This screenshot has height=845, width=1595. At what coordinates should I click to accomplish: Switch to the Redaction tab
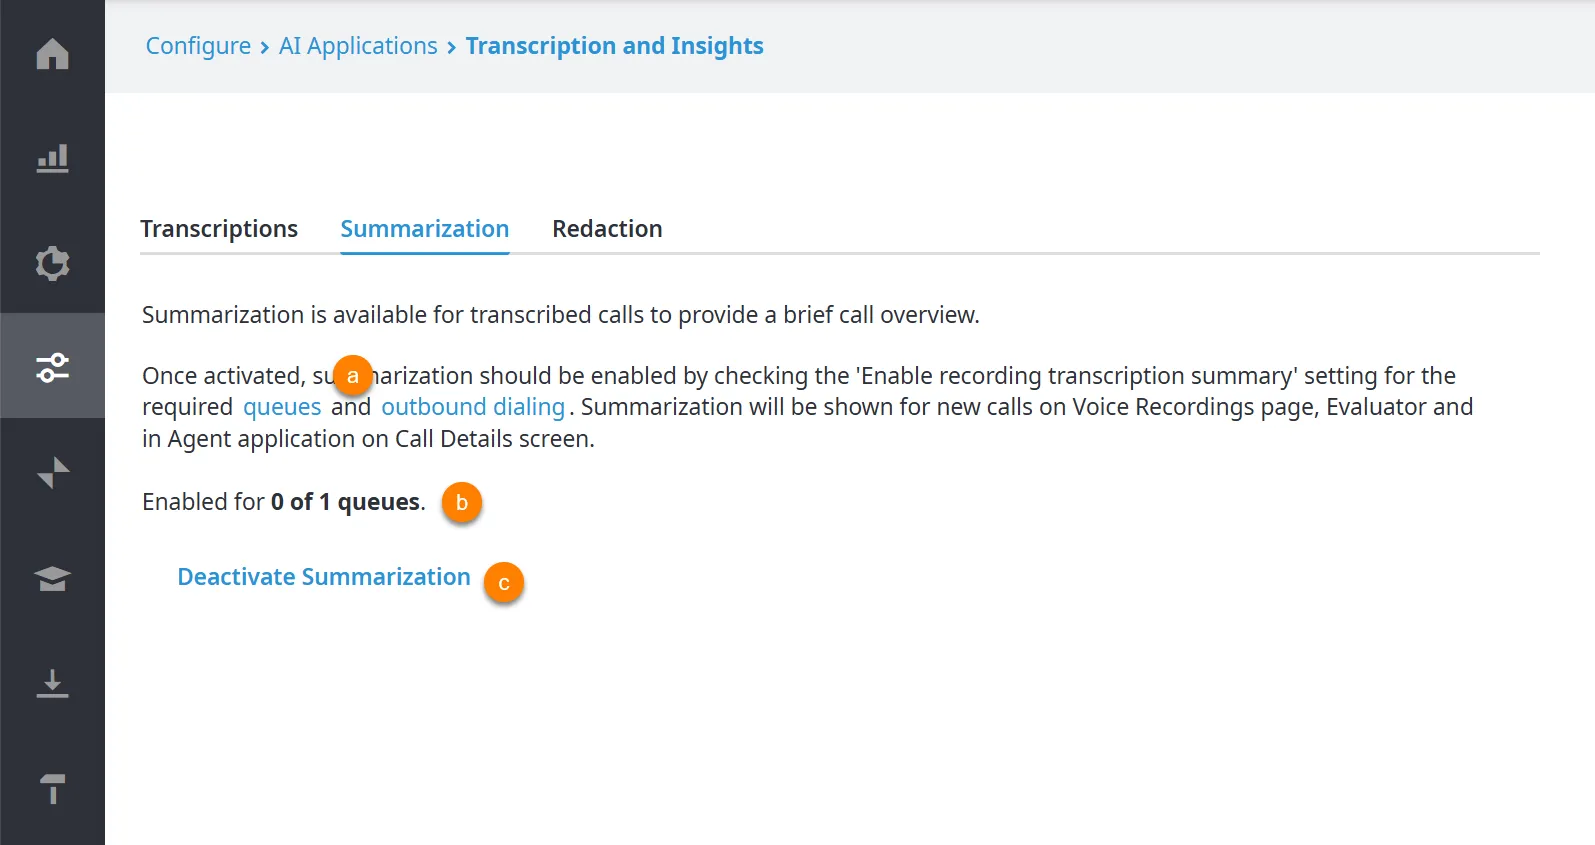(607, 229)
